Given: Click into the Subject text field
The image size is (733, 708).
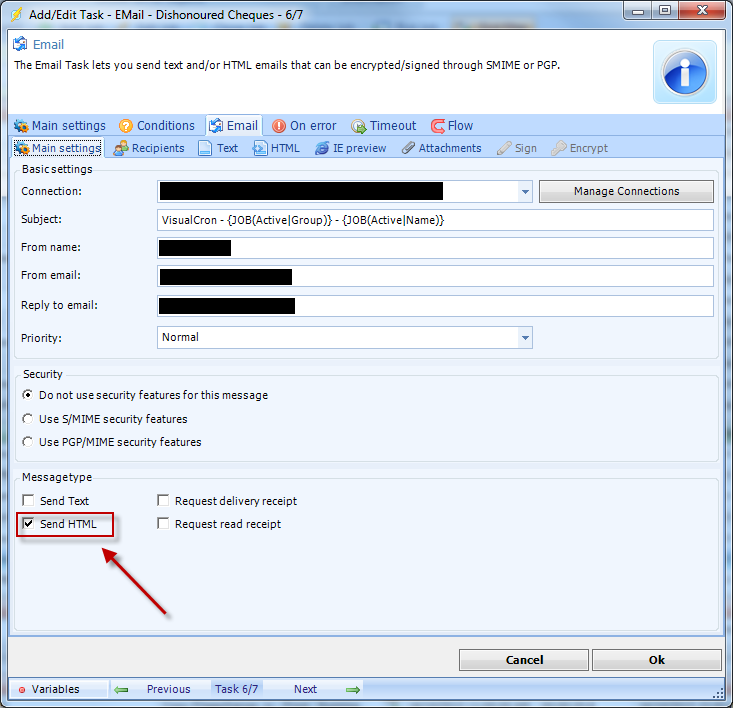Looking at the screenshot, I should pyautogui.click(x=435, y=220).
